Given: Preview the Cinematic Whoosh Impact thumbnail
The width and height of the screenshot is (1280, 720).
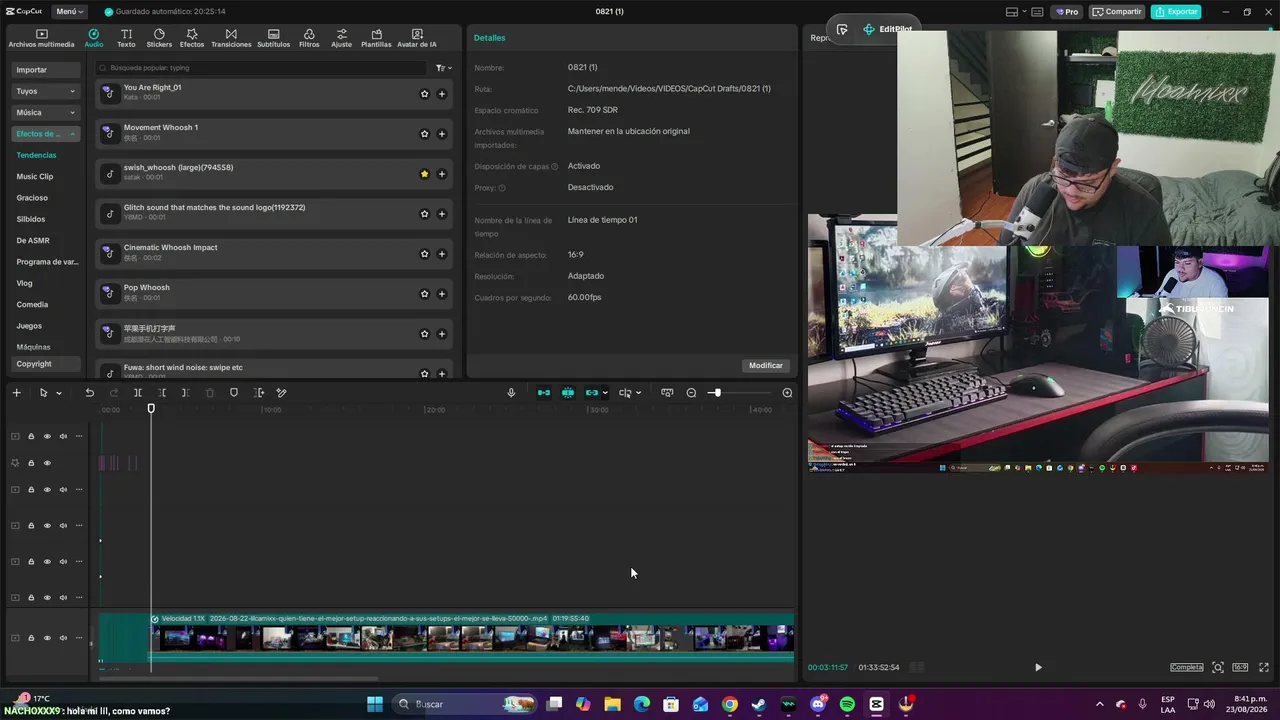Looking at the screenshot, I should tap(110, 253).
